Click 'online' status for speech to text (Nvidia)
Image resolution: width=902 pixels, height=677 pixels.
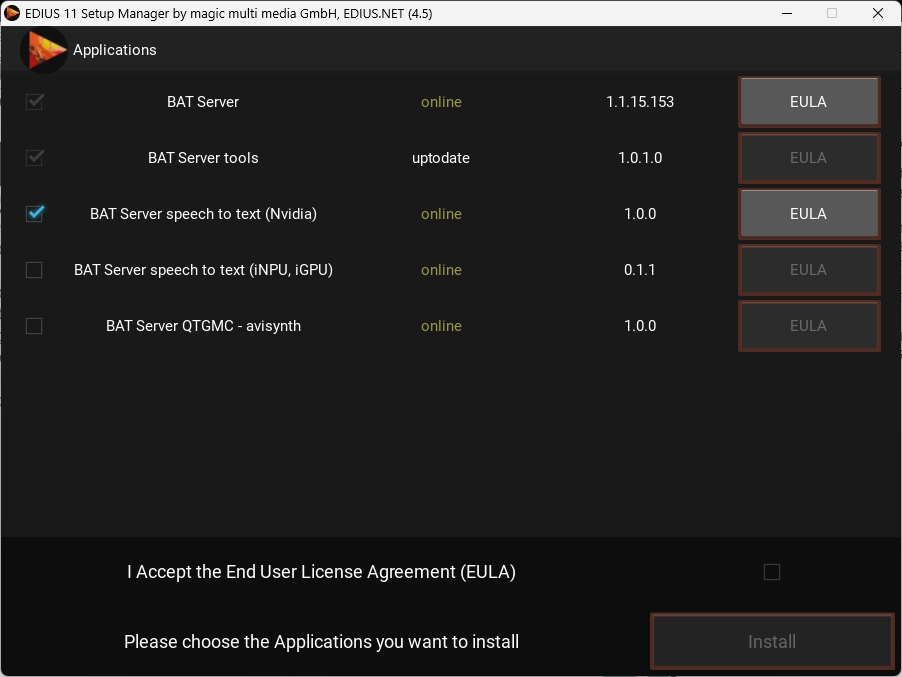click(x=441, y=214)
